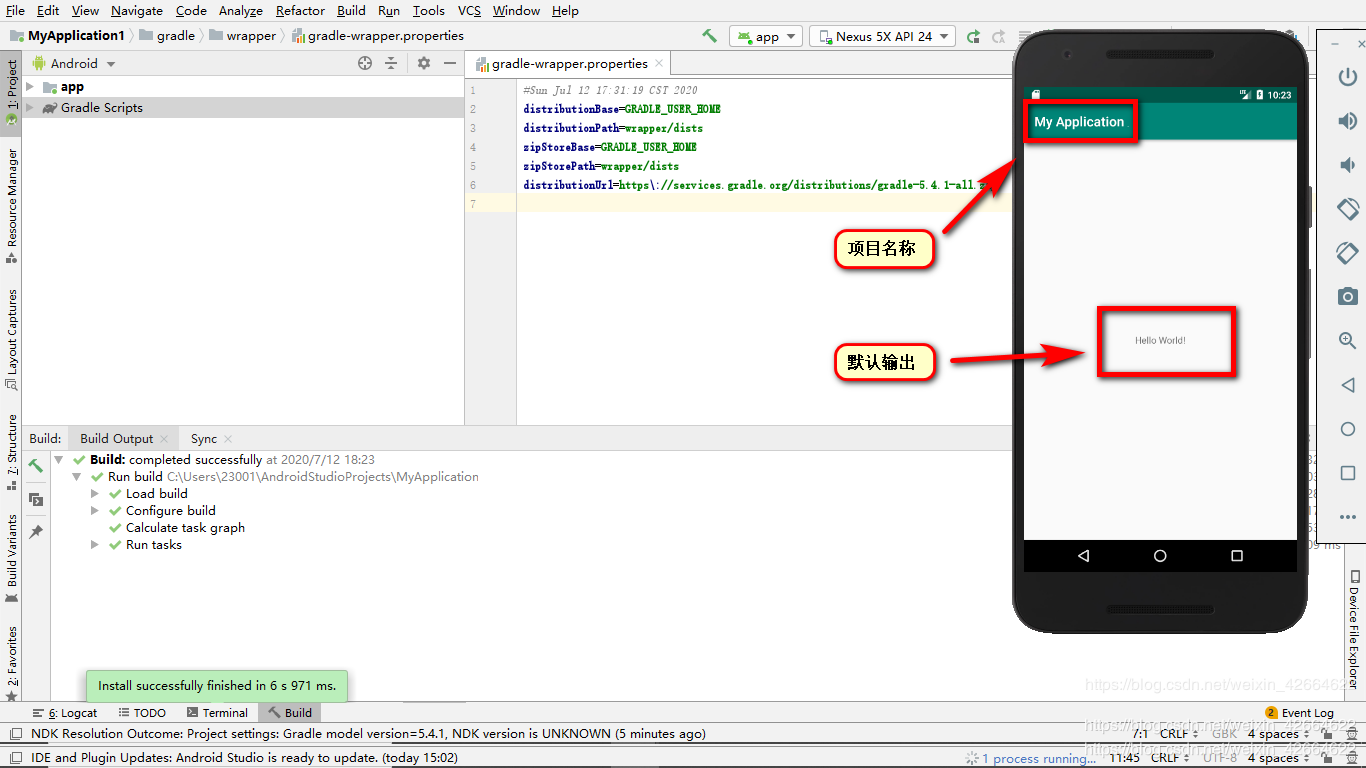Click emulator rotate left icon
Screen dimensions: 1366x768
1348,208
